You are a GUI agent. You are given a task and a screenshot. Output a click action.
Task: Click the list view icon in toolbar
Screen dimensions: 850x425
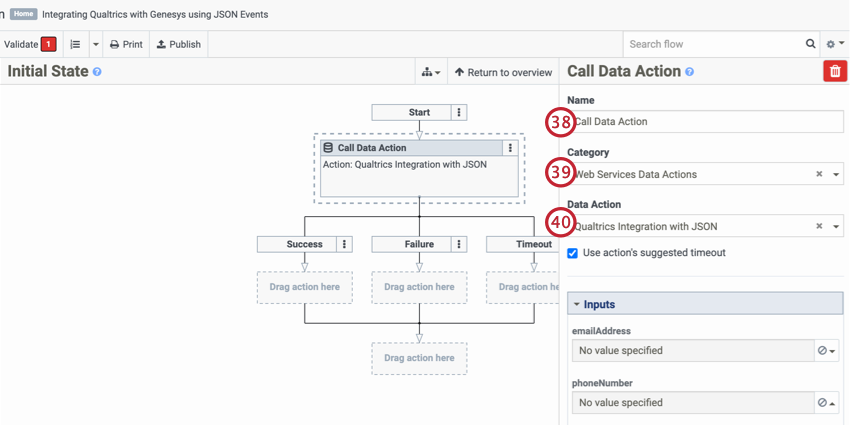click(75, 44)
